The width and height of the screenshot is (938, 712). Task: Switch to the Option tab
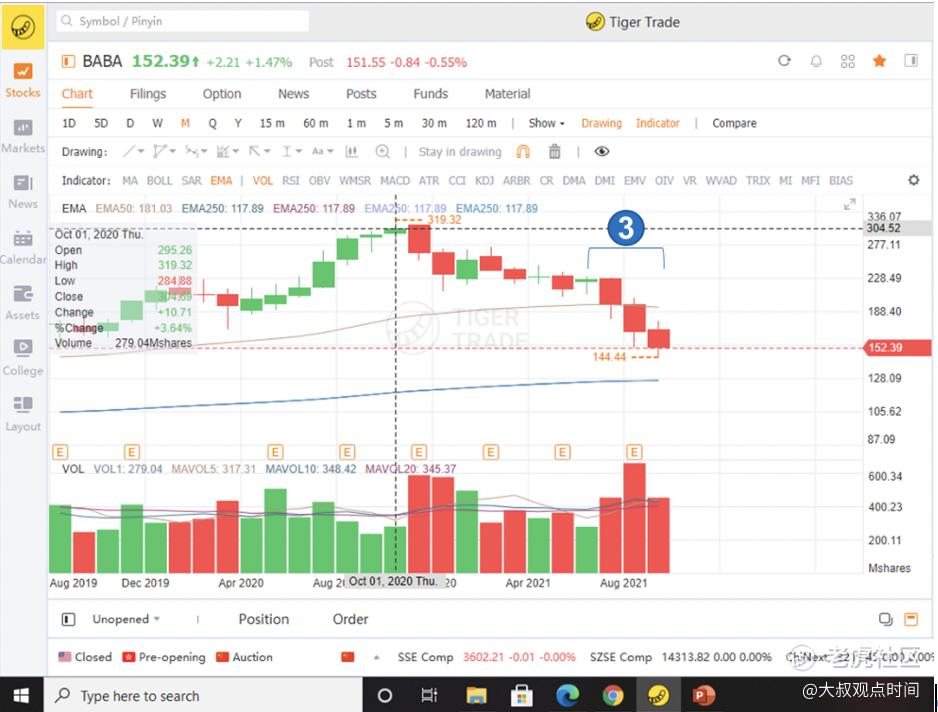[222, 94]
